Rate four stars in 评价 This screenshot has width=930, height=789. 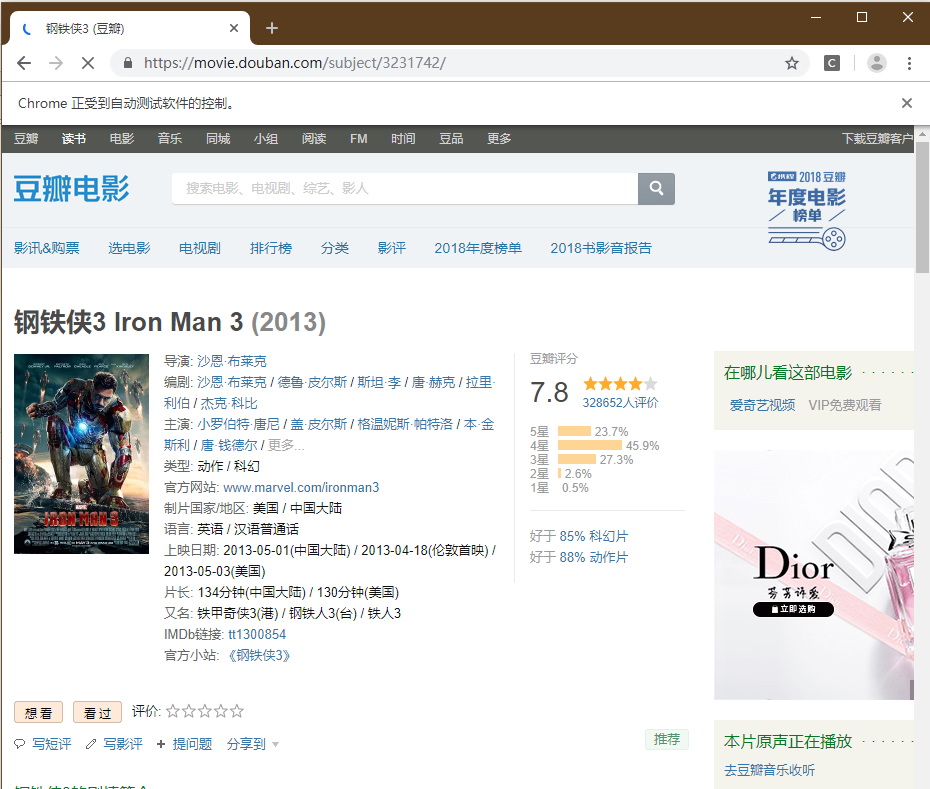(221, 711)
